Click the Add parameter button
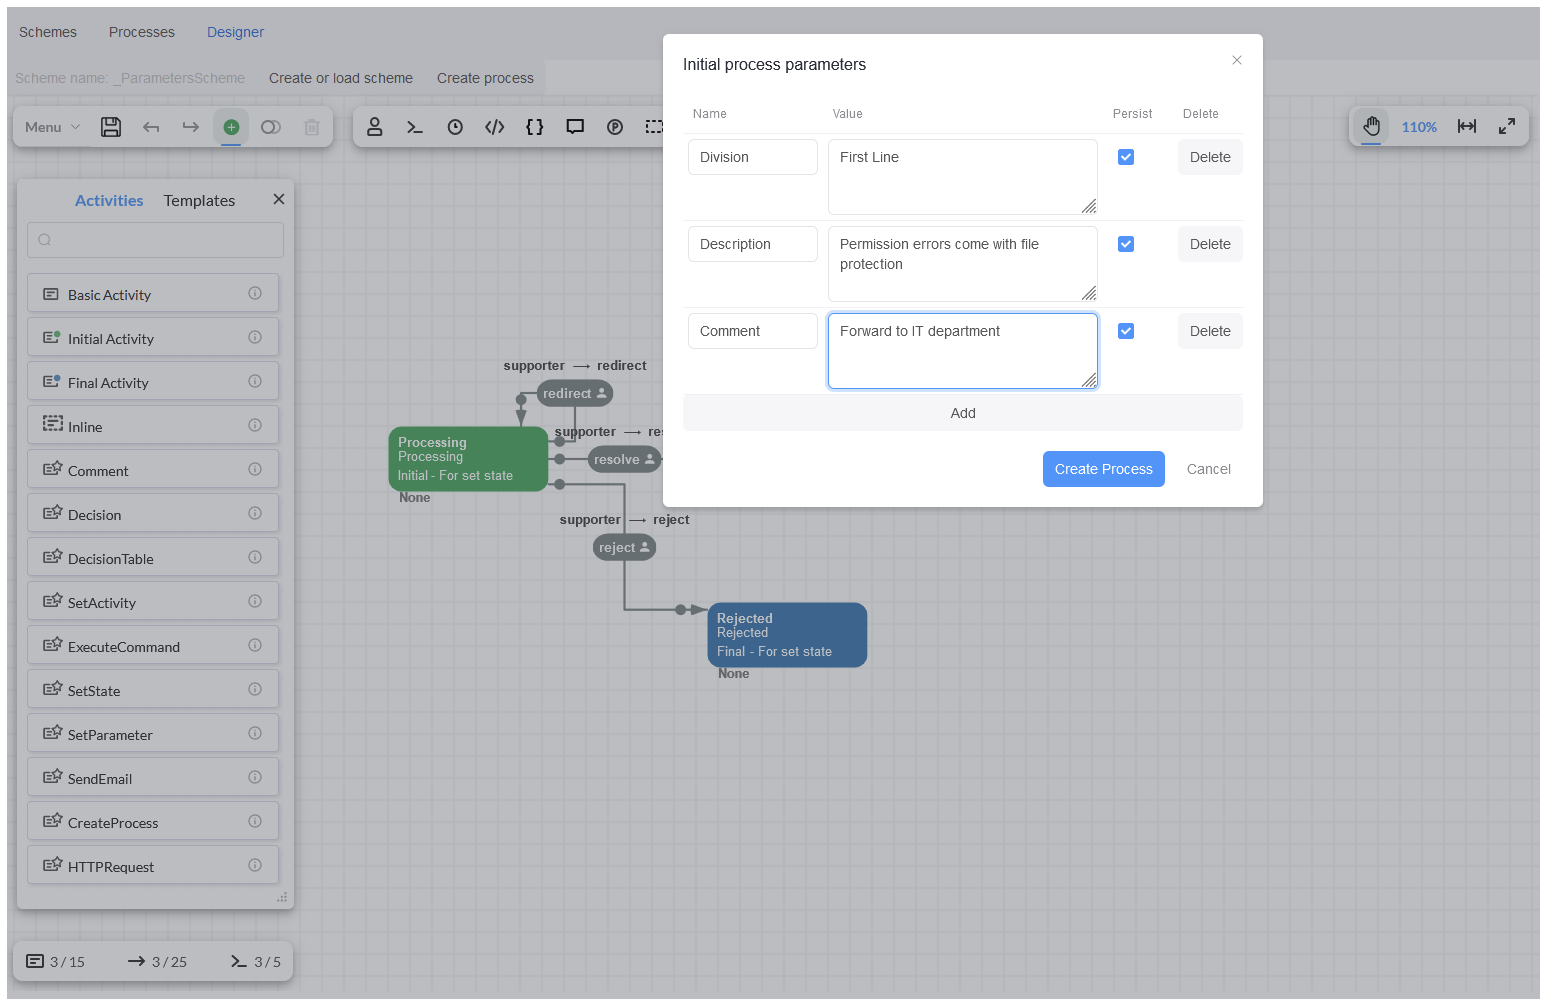Image resolution: width=1548 pixels, height=1006 pixels. (x=963, y=413)
